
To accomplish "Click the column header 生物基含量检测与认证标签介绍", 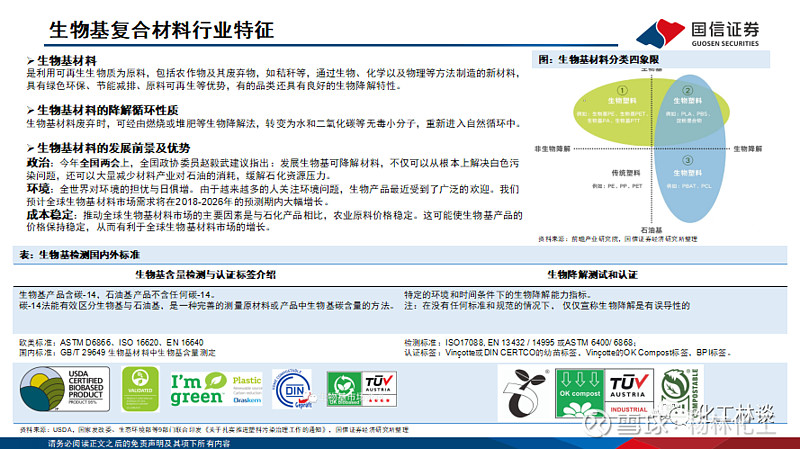I will 206,275.
